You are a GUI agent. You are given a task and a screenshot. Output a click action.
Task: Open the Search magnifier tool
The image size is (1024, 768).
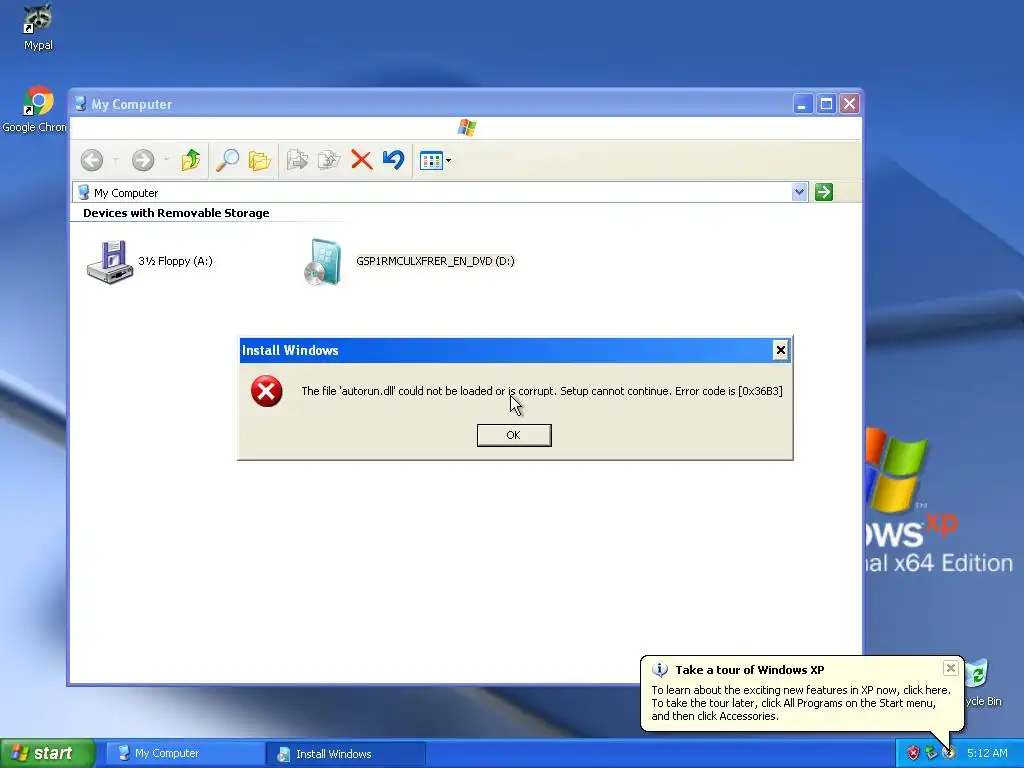(227, 160)
